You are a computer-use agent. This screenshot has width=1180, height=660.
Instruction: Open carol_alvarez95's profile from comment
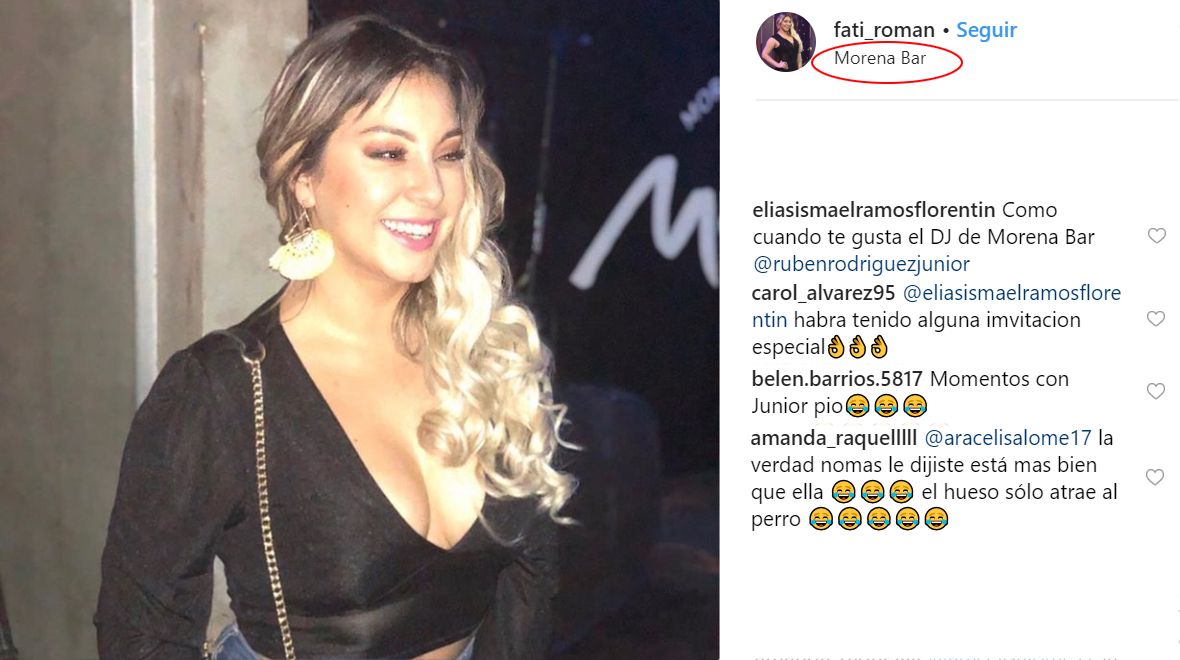tap(823, 293)
